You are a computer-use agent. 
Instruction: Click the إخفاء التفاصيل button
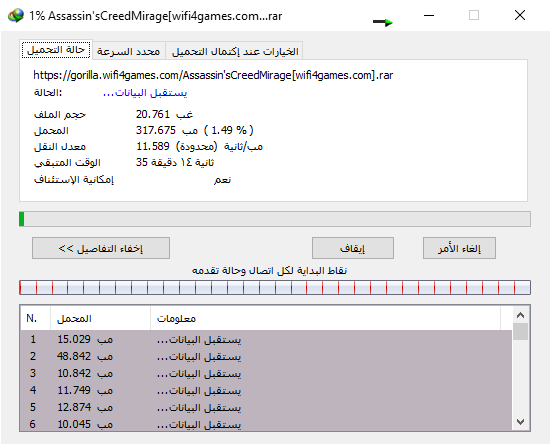click(x=101, y=248)
